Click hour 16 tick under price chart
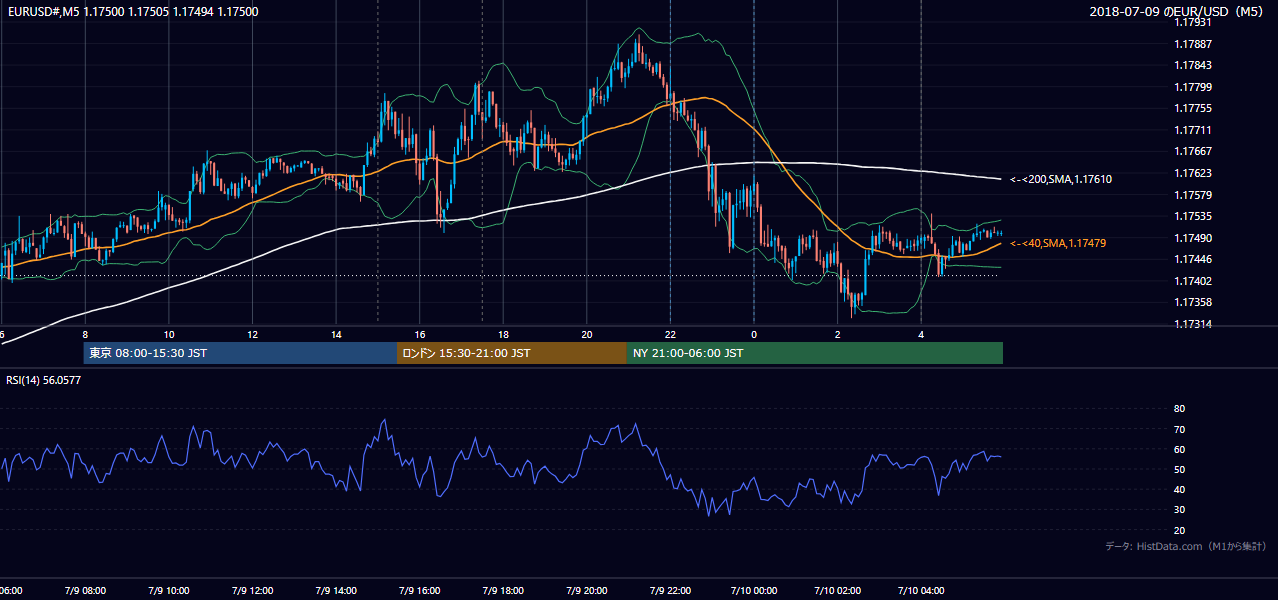The image size is (1278, 600). pos(420,335)
